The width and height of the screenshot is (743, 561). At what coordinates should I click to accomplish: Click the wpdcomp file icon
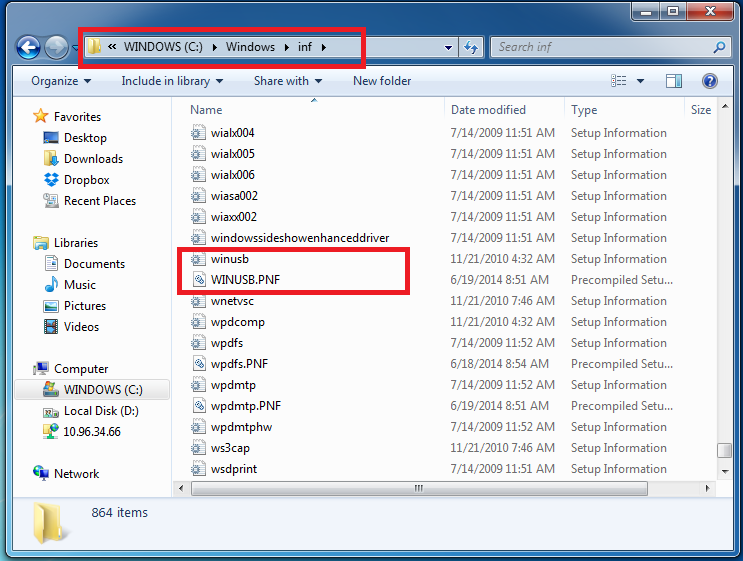(199, 322)
